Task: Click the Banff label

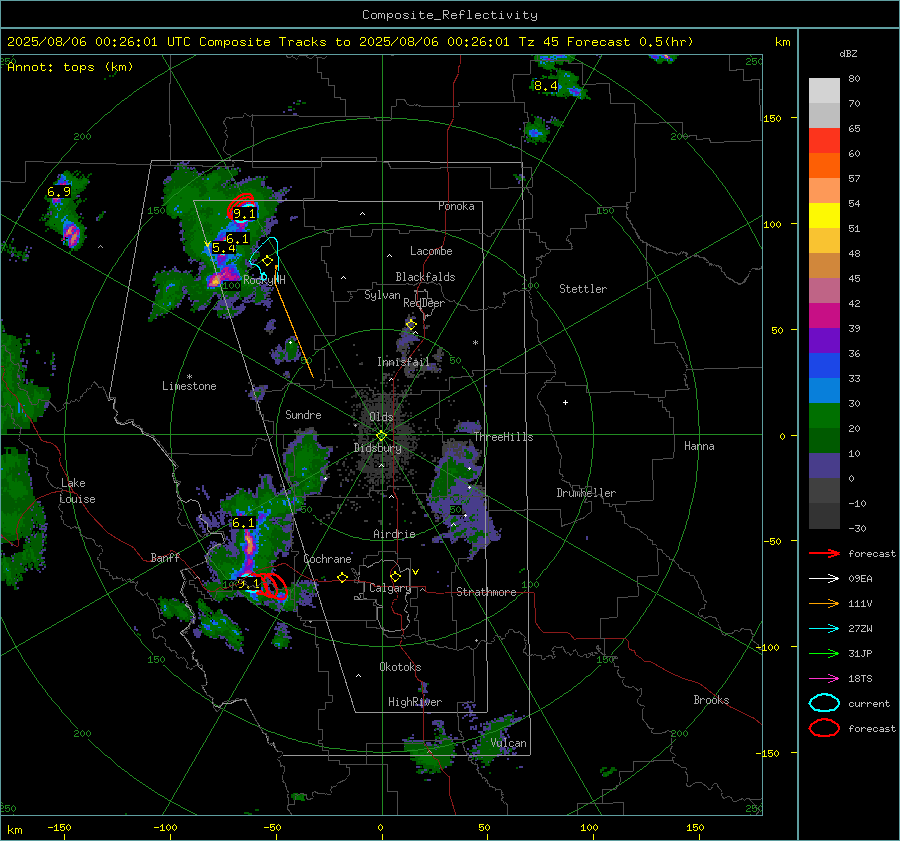Action: tap(165, 557)
